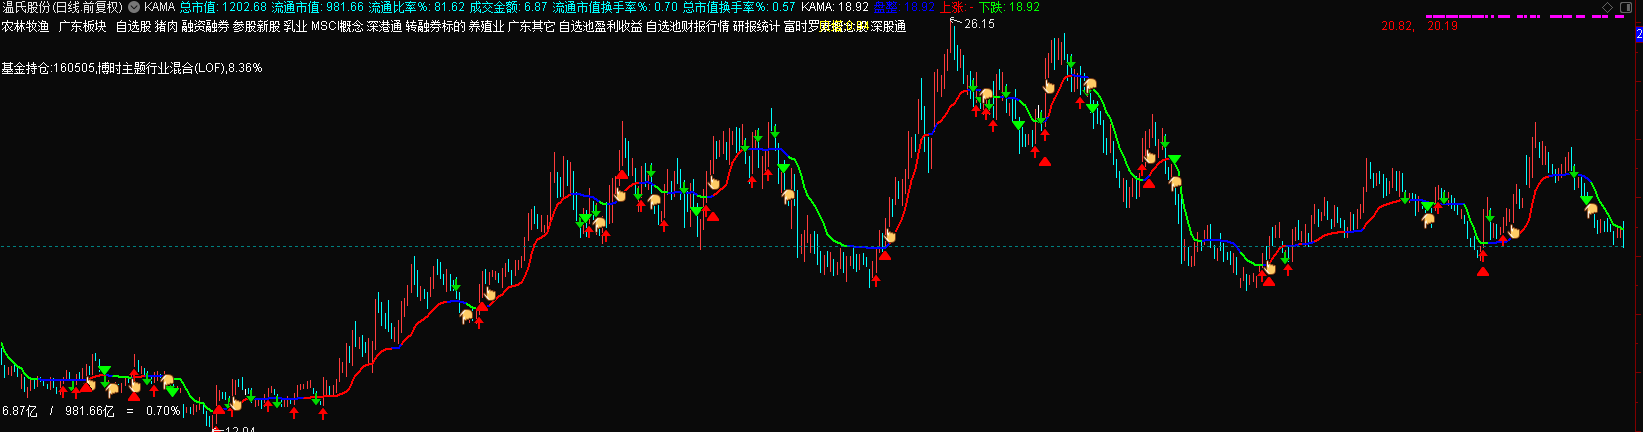The height and width of the screenshot is (432, 1643).
Task: Open the 广东板块 sector tag
Action: pyautogui.click(x=82, y=27)
